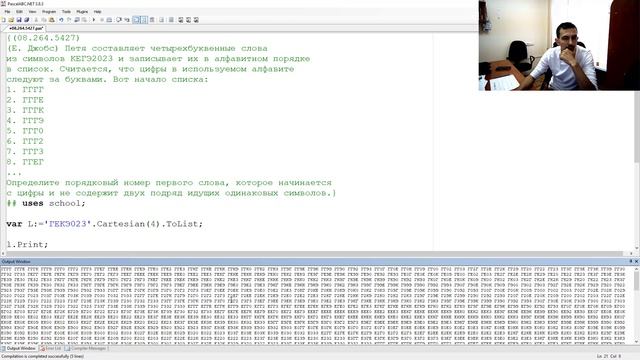Click the Paste toolbar icon
The width and height of the screenshot is (640, 360).
tap(51, 20)
